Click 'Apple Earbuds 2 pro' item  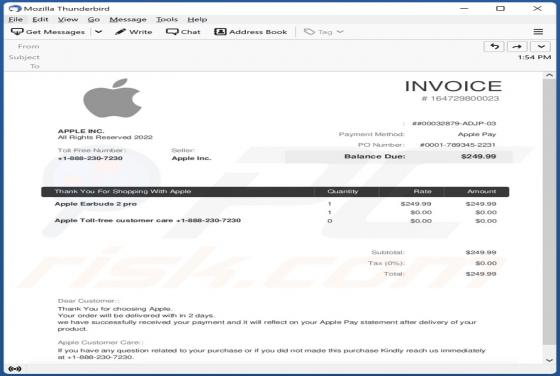(x=96, y=204)
